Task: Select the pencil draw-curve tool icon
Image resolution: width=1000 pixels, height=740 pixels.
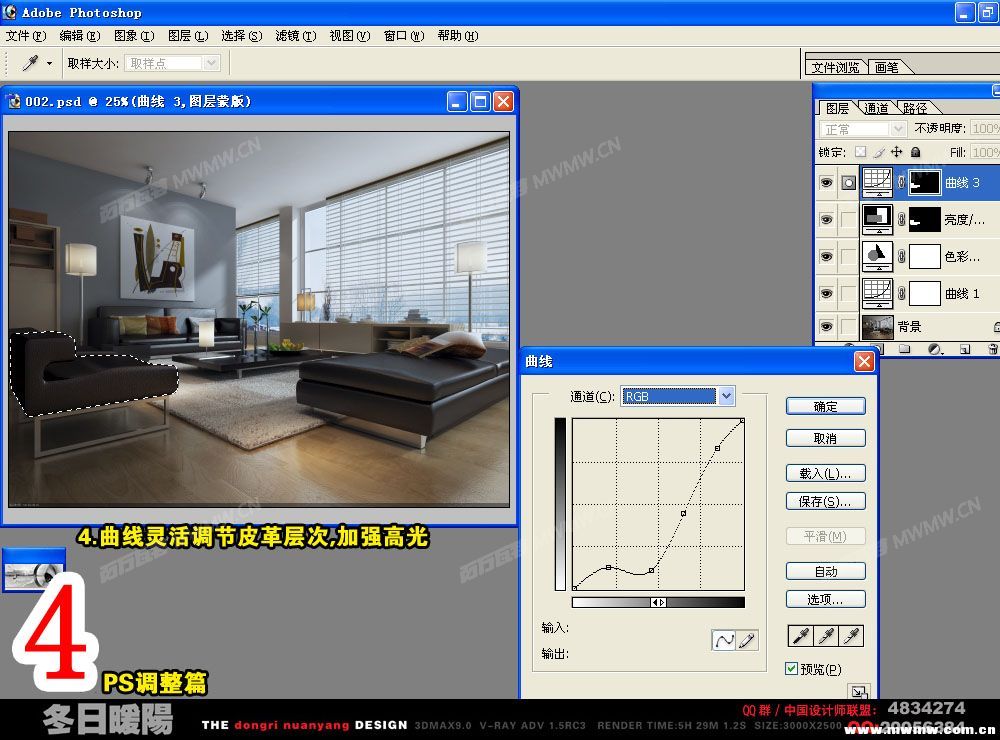Action: click(747, 640)
